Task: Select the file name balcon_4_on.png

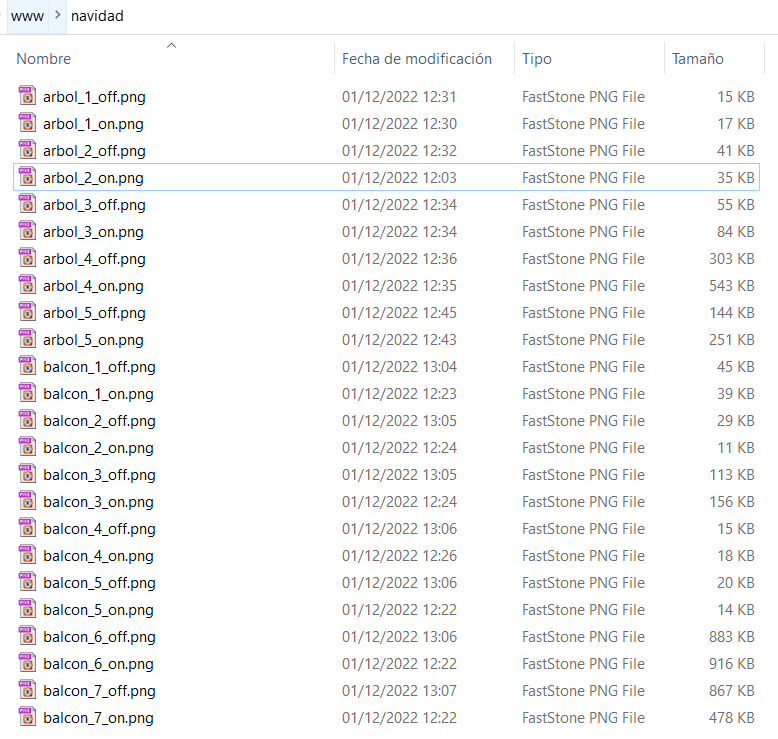Action: (98, 556)
